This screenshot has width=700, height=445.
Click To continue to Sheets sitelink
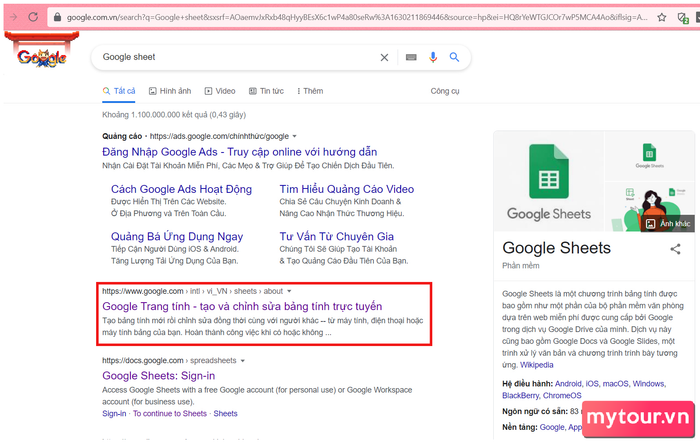[170, 414]
